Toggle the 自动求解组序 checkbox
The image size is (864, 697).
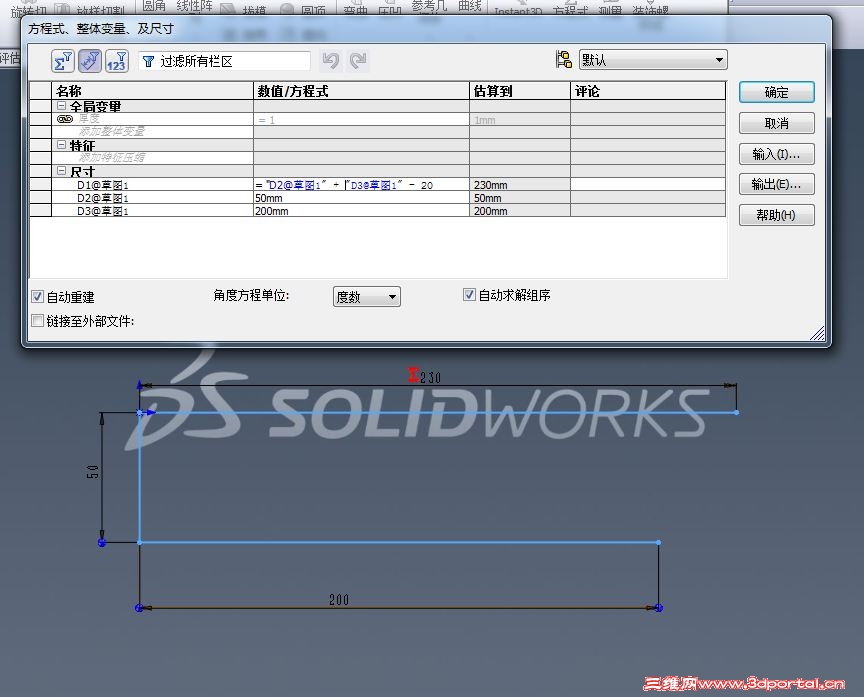pos(469,295)
